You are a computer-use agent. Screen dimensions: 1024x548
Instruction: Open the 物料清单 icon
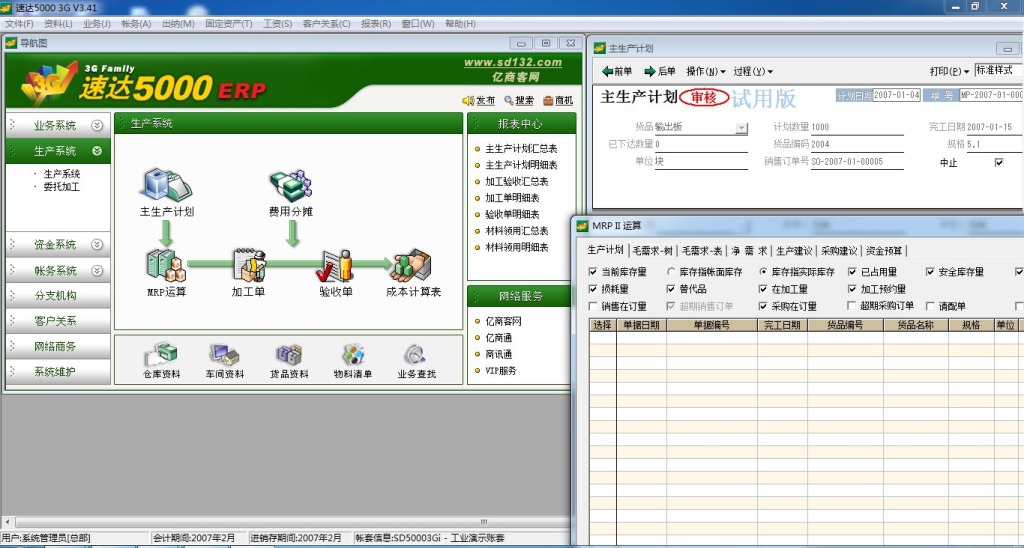click(x=353, y=355)
